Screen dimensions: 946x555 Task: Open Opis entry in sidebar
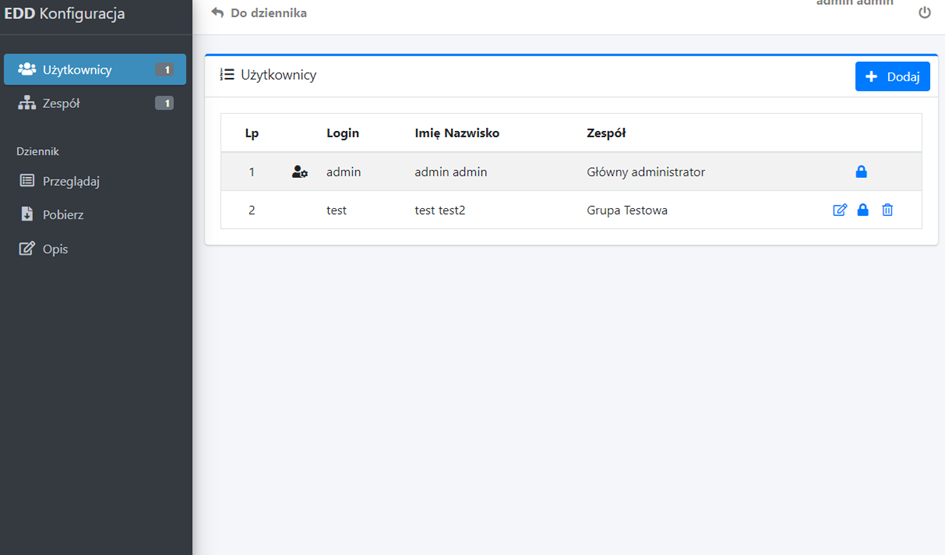pos(55,249)
